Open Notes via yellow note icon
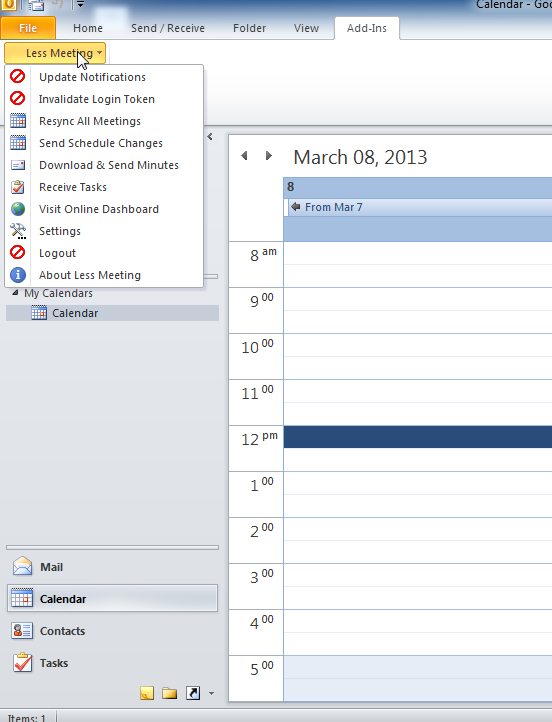The height and width of the screenshot is (722, 552). pyautogui.click(x=147, y=693)
